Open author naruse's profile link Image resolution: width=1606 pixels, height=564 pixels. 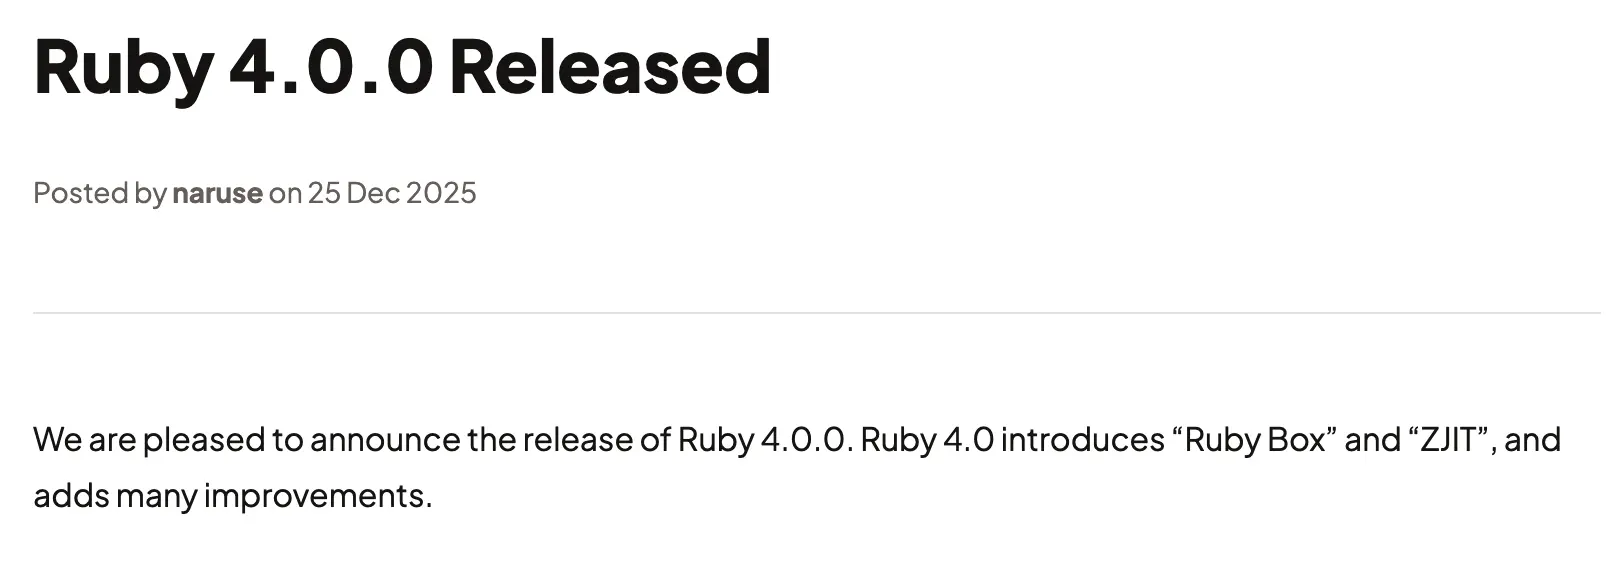point(217,193)
